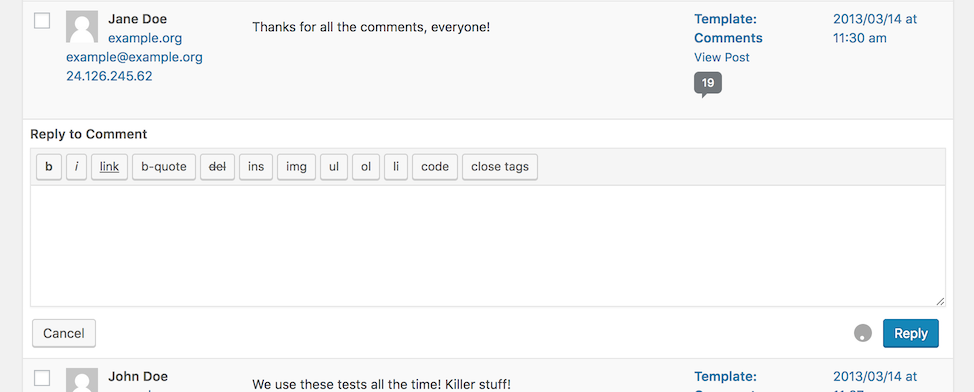Click the del strikethrough quicktag
Image resolution: width=974 pixels, height=392 pixels.
217,167
